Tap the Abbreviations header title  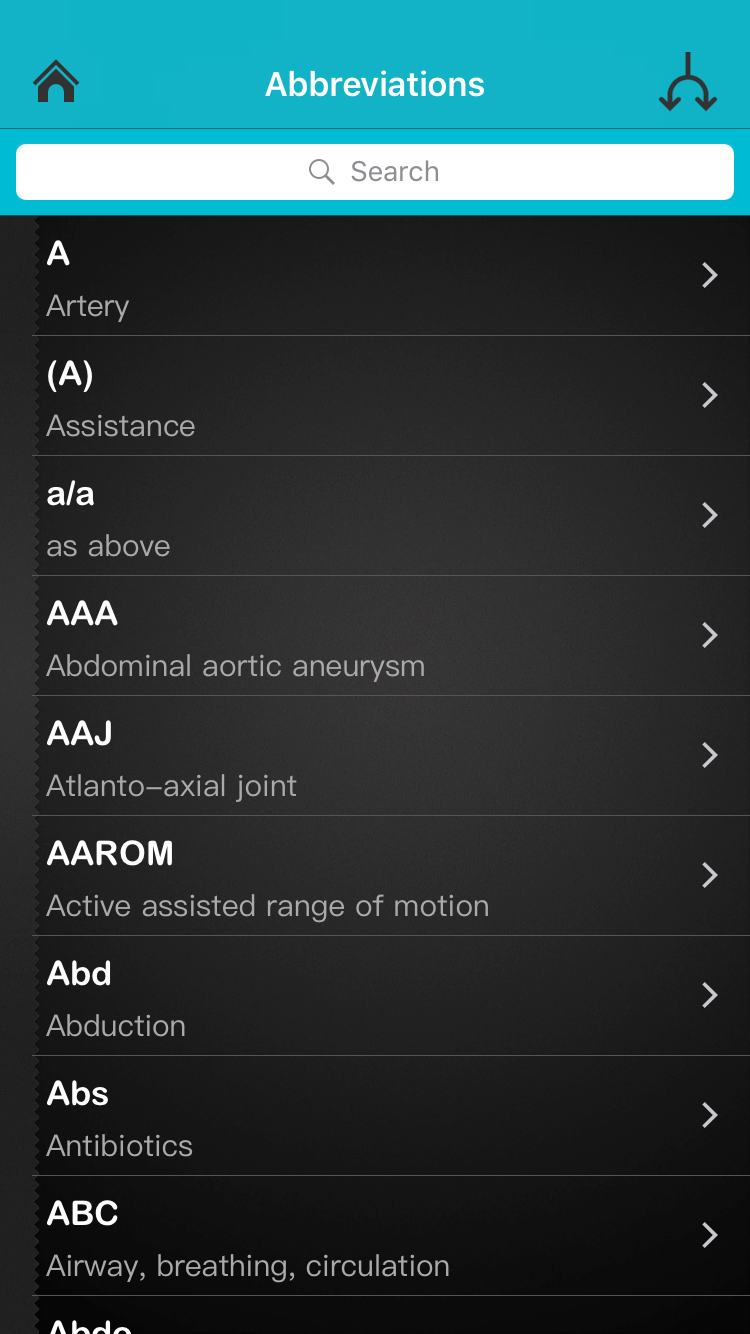click(375, 85)
